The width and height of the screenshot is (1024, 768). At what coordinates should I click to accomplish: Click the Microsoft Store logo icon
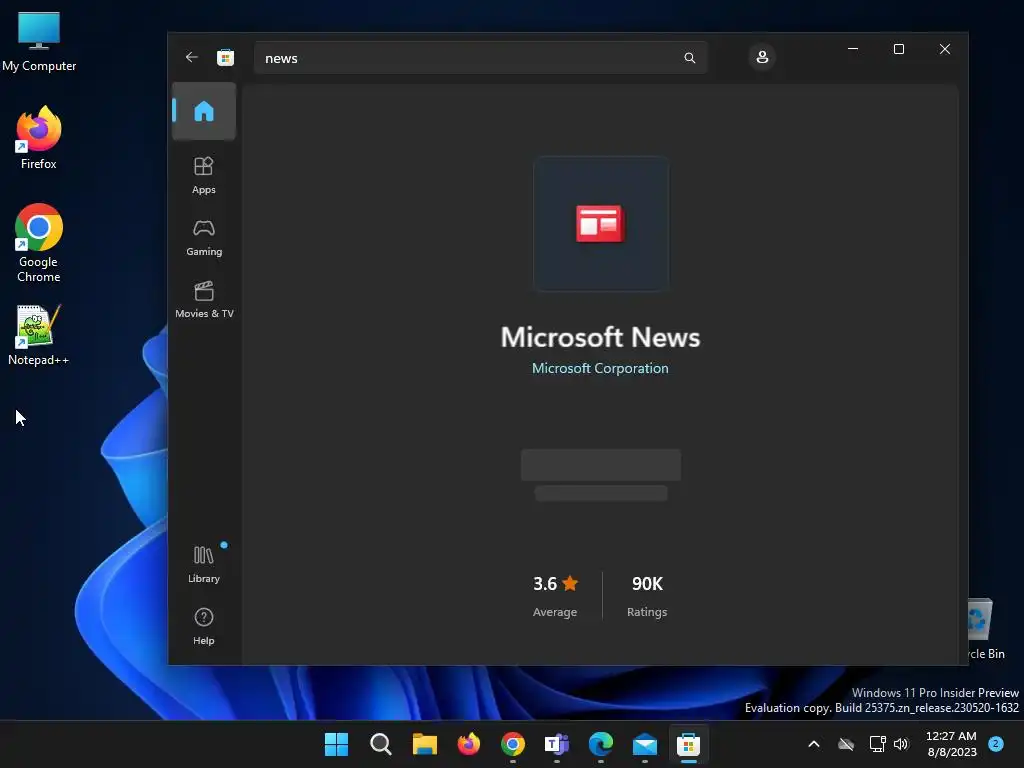point(225,57)
